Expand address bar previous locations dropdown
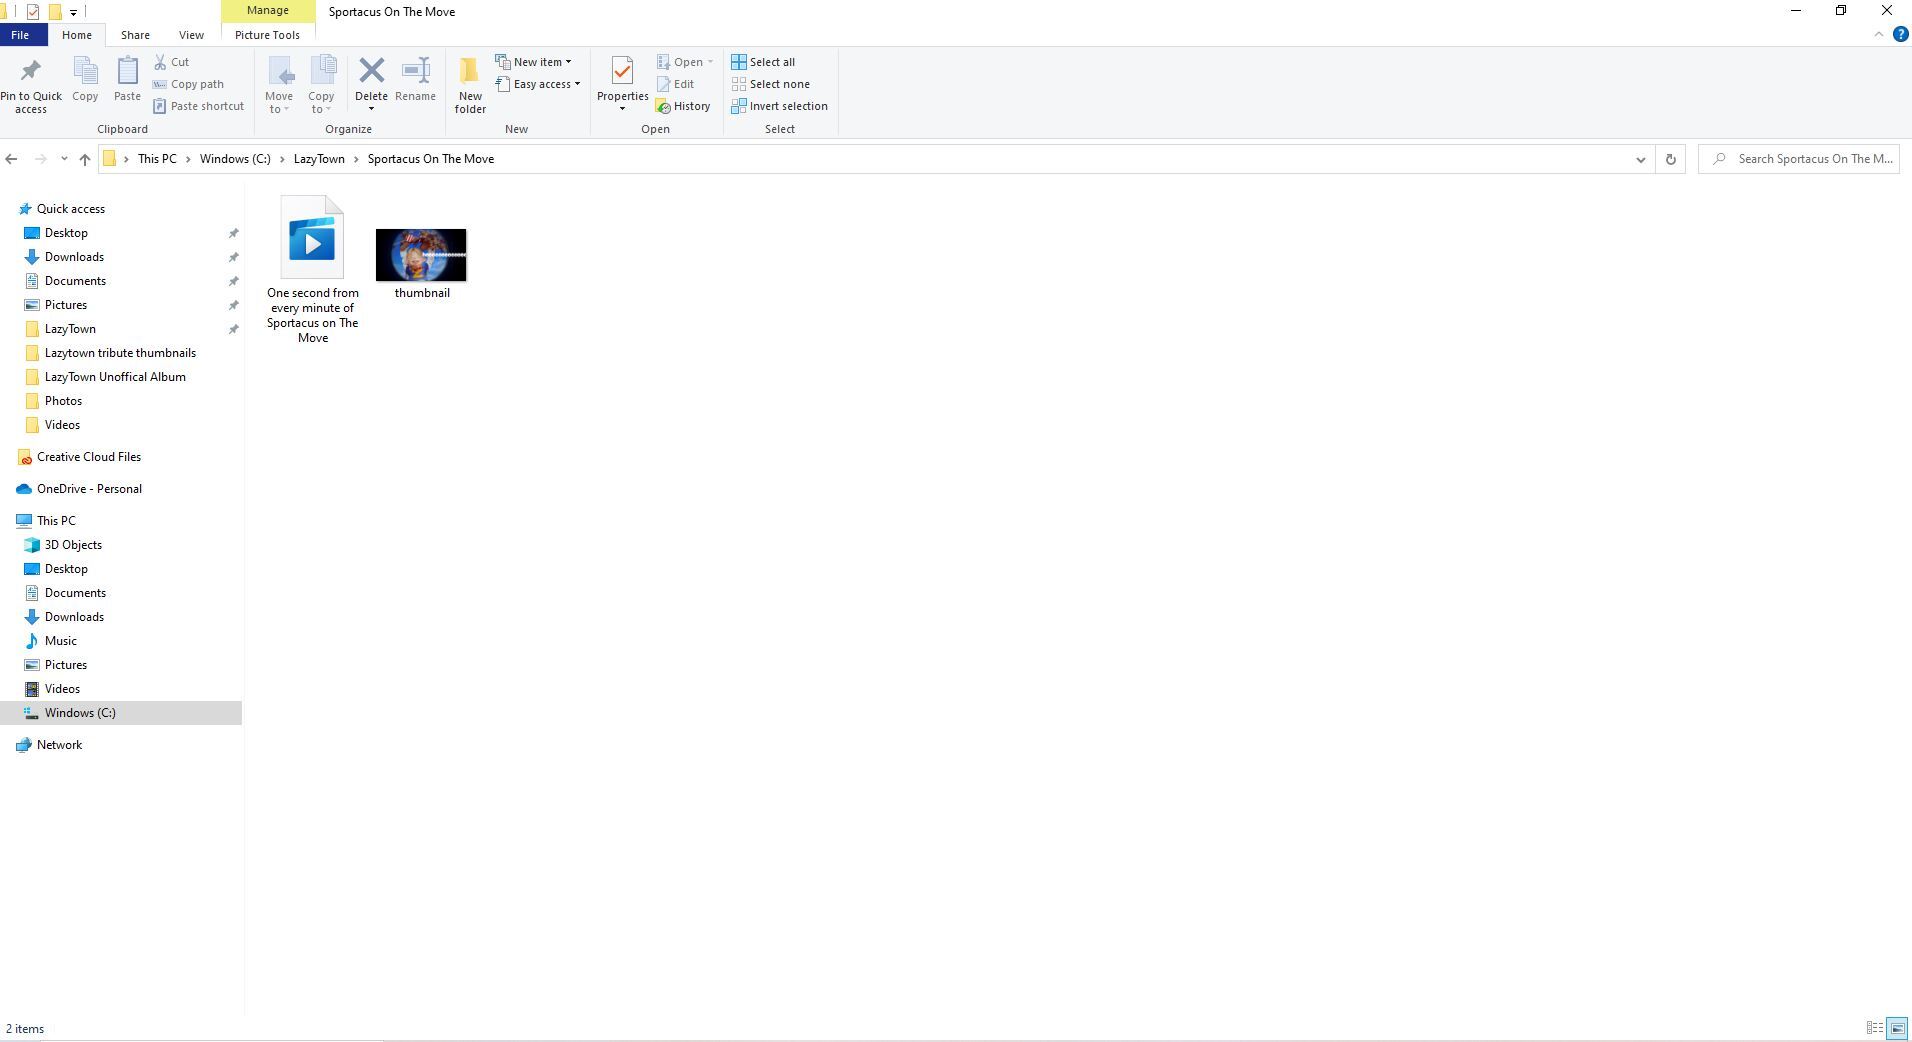The width and height of the screenshot is (1912, 1042). [1640, 159]
